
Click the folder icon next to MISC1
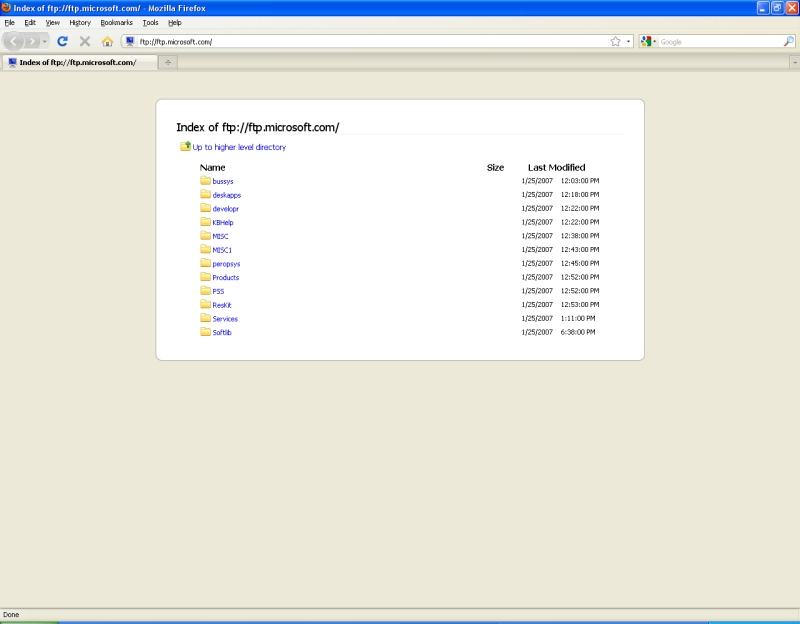(x=205, y=249)
